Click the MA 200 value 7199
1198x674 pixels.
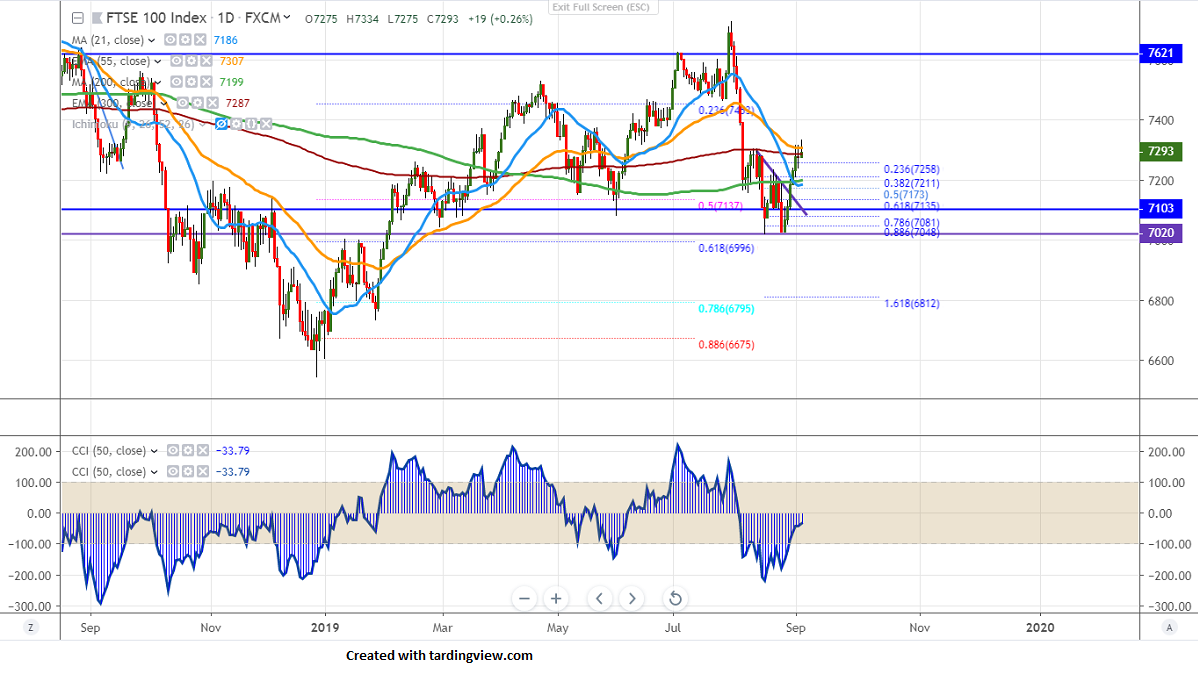(x=232, y=82)
